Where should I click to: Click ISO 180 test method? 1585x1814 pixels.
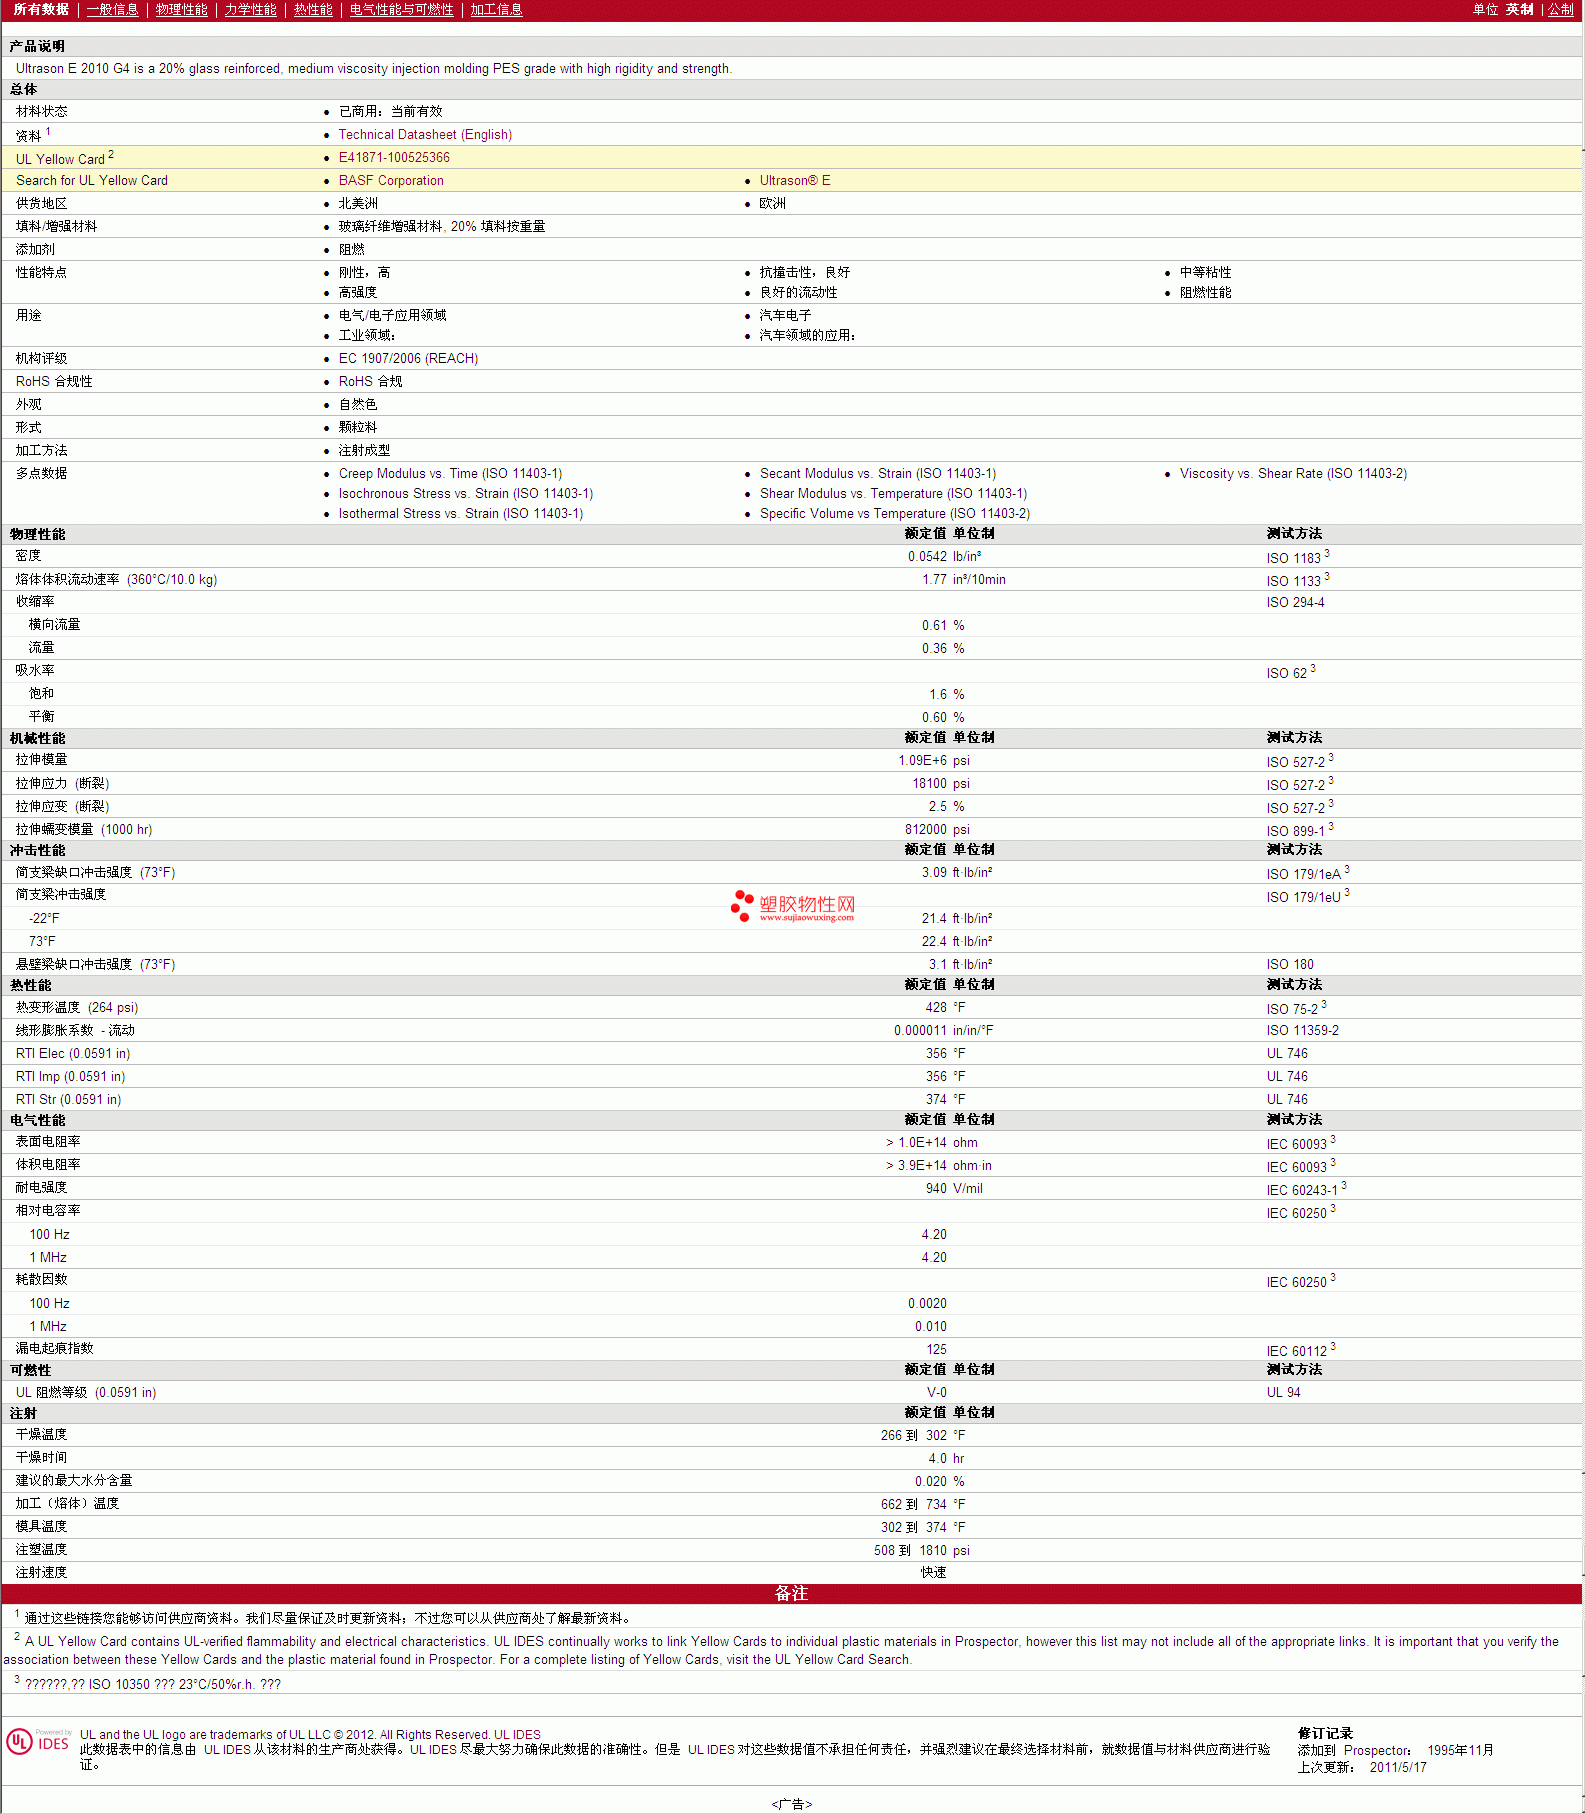click(x=1290, y=965)
